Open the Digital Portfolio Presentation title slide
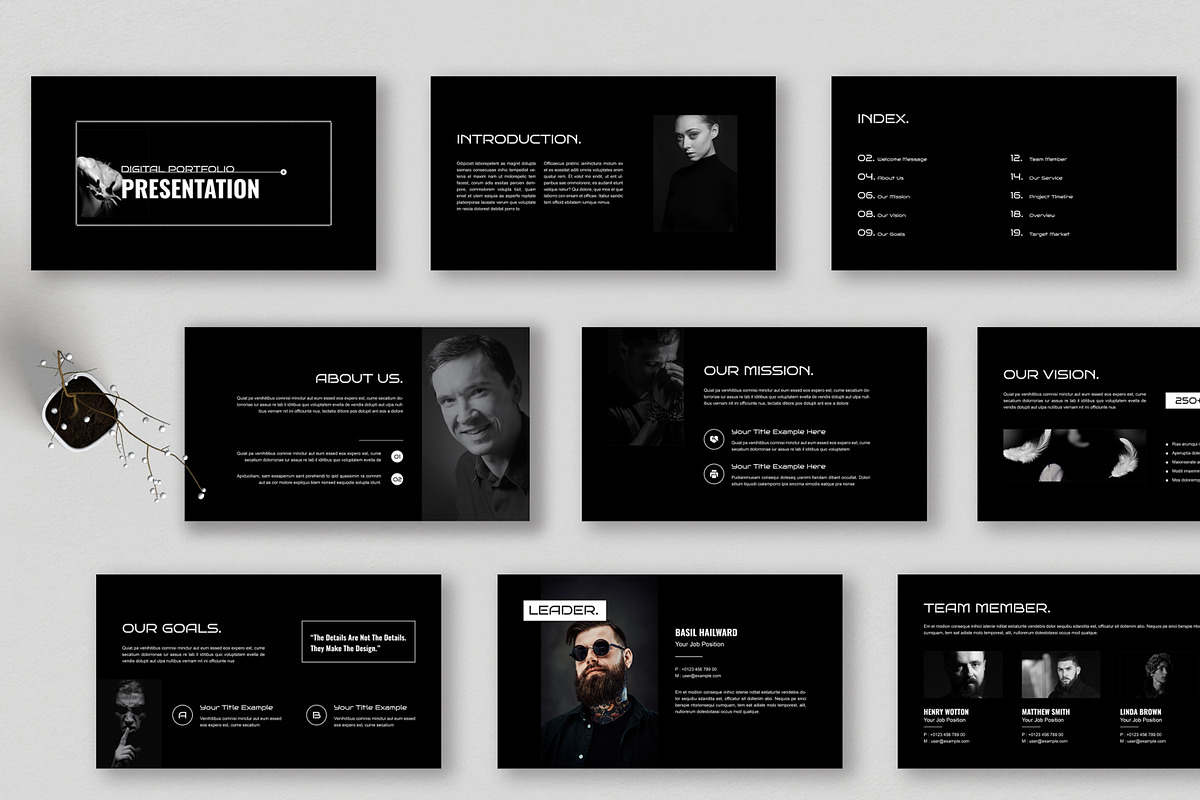 204,173
